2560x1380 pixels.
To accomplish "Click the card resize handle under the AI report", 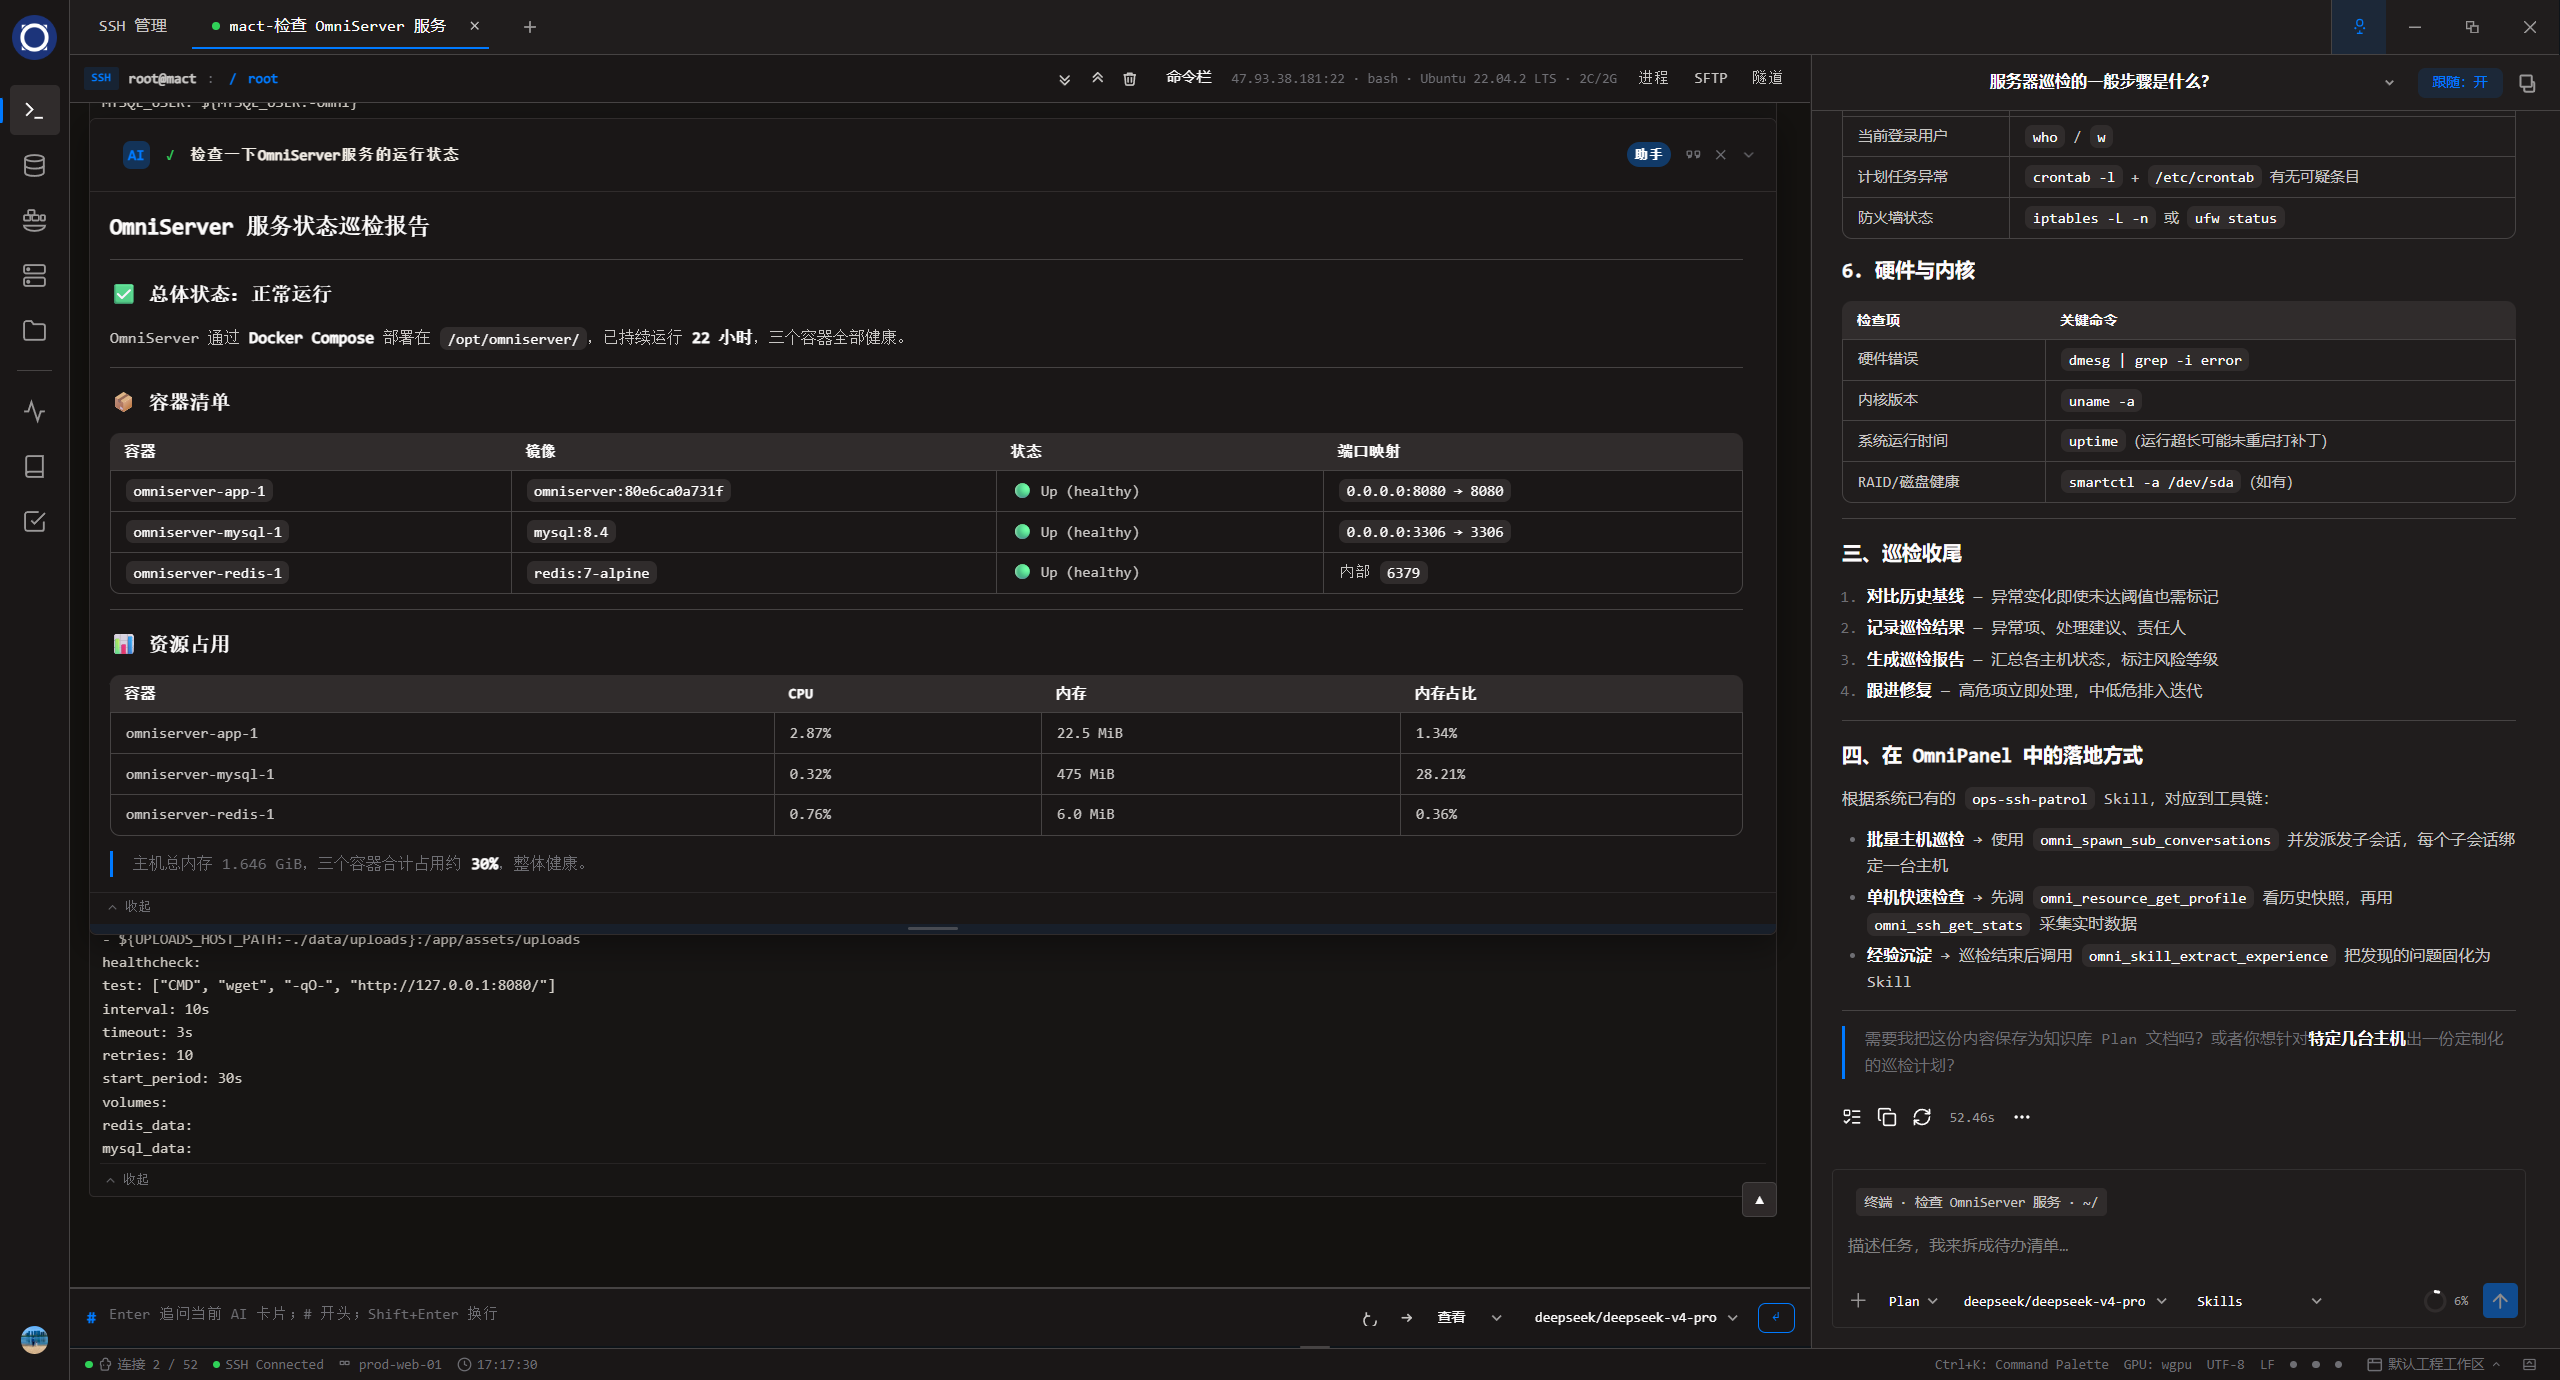I will coord(932,928).
